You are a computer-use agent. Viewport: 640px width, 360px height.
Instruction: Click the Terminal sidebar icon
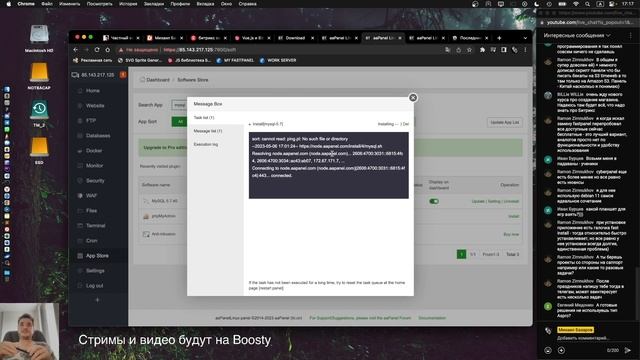80,226
